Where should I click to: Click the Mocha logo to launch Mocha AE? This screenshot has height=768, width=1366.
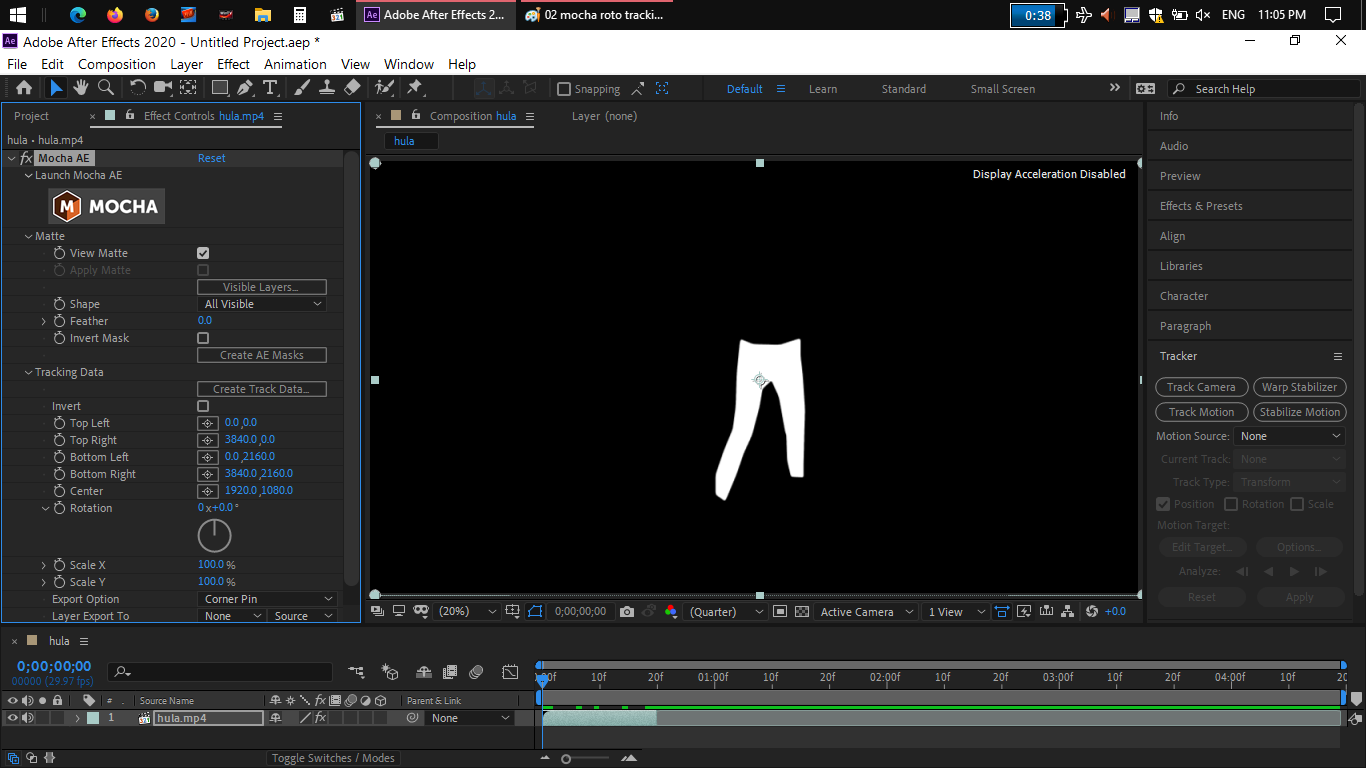pos(107,207)
